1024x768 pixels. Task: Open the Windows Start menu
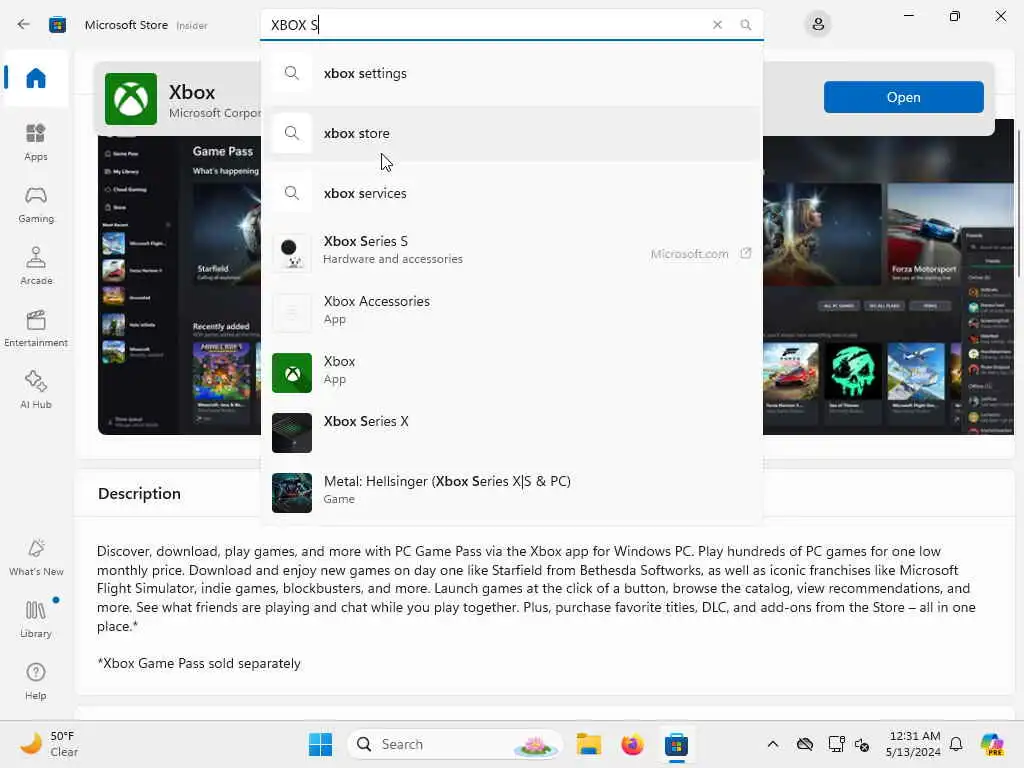pyautogui.click(x=320, y=744)
